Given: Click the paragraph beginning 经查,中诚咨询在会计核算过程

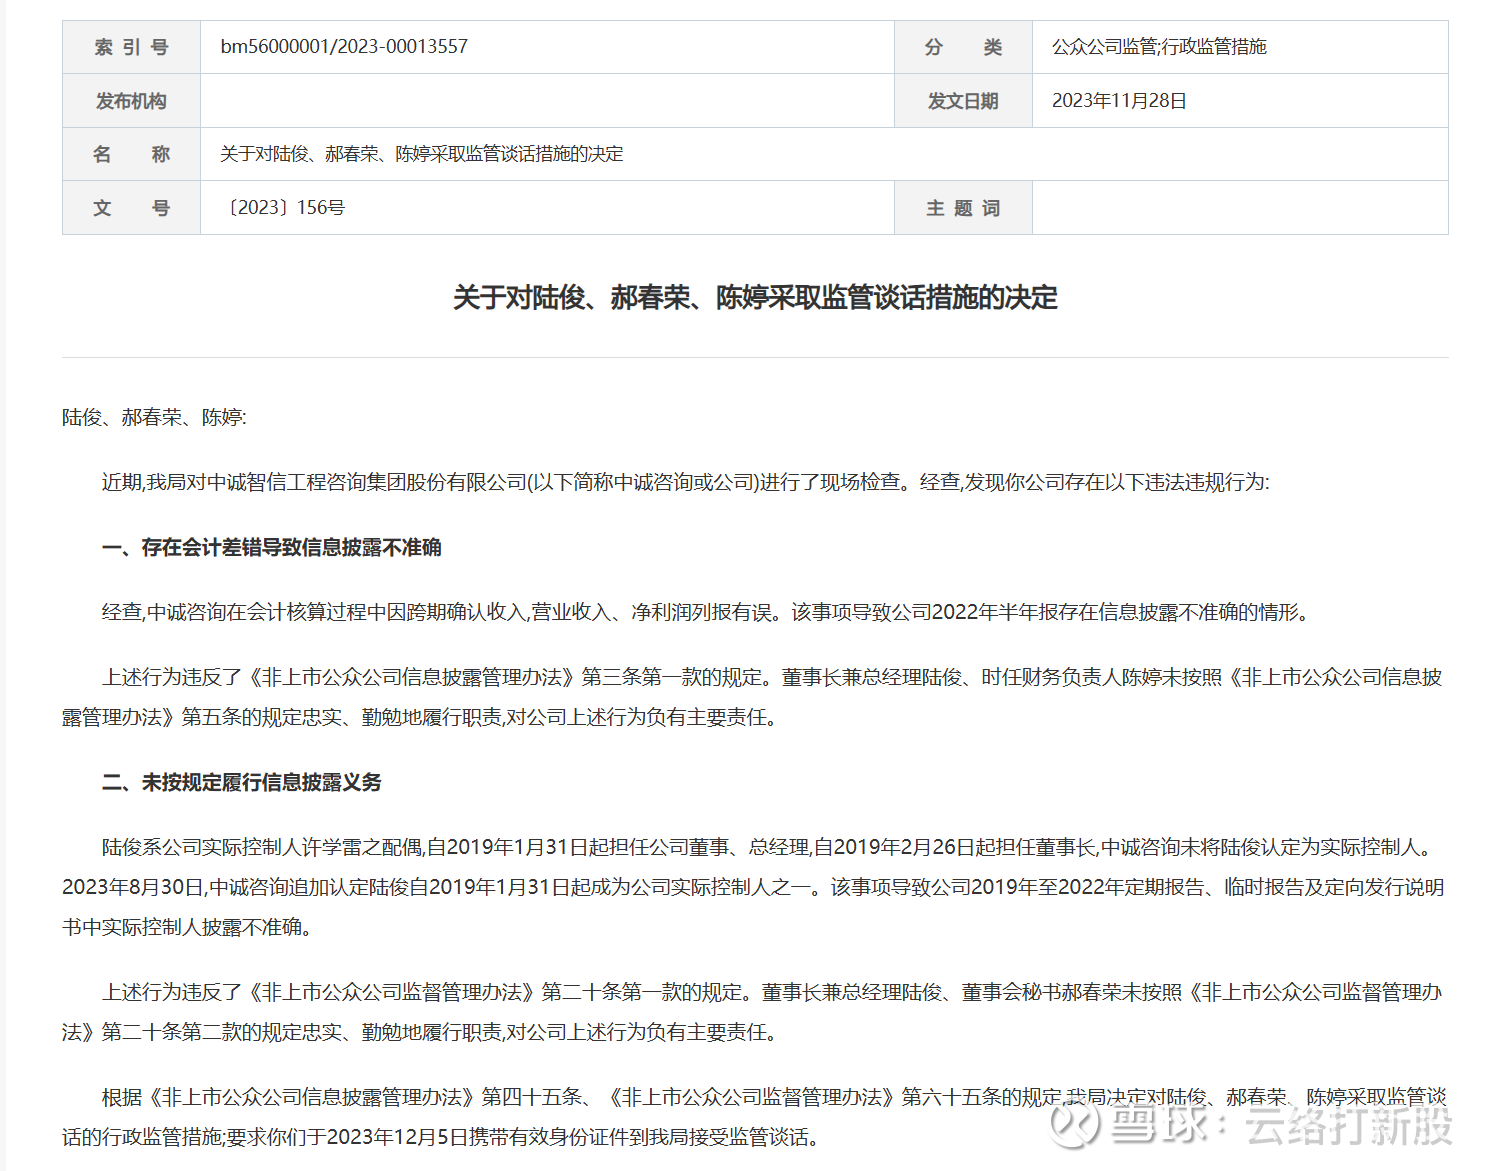Looking at the screenshot, I should pyautogui.click(x=705, y=613).
